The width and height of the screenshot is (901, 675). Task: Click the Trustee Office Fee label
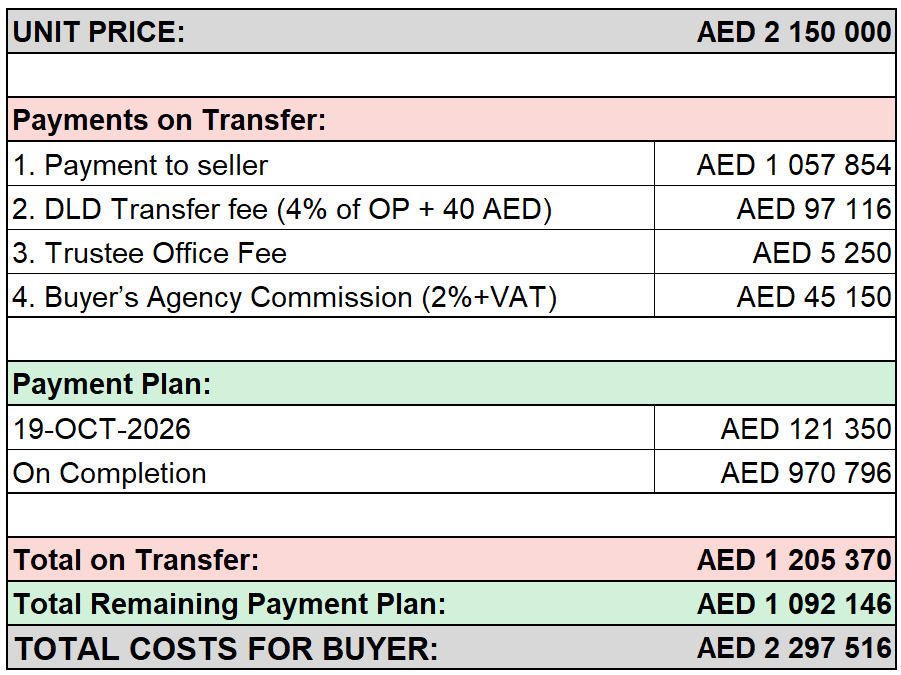[149, 253]
